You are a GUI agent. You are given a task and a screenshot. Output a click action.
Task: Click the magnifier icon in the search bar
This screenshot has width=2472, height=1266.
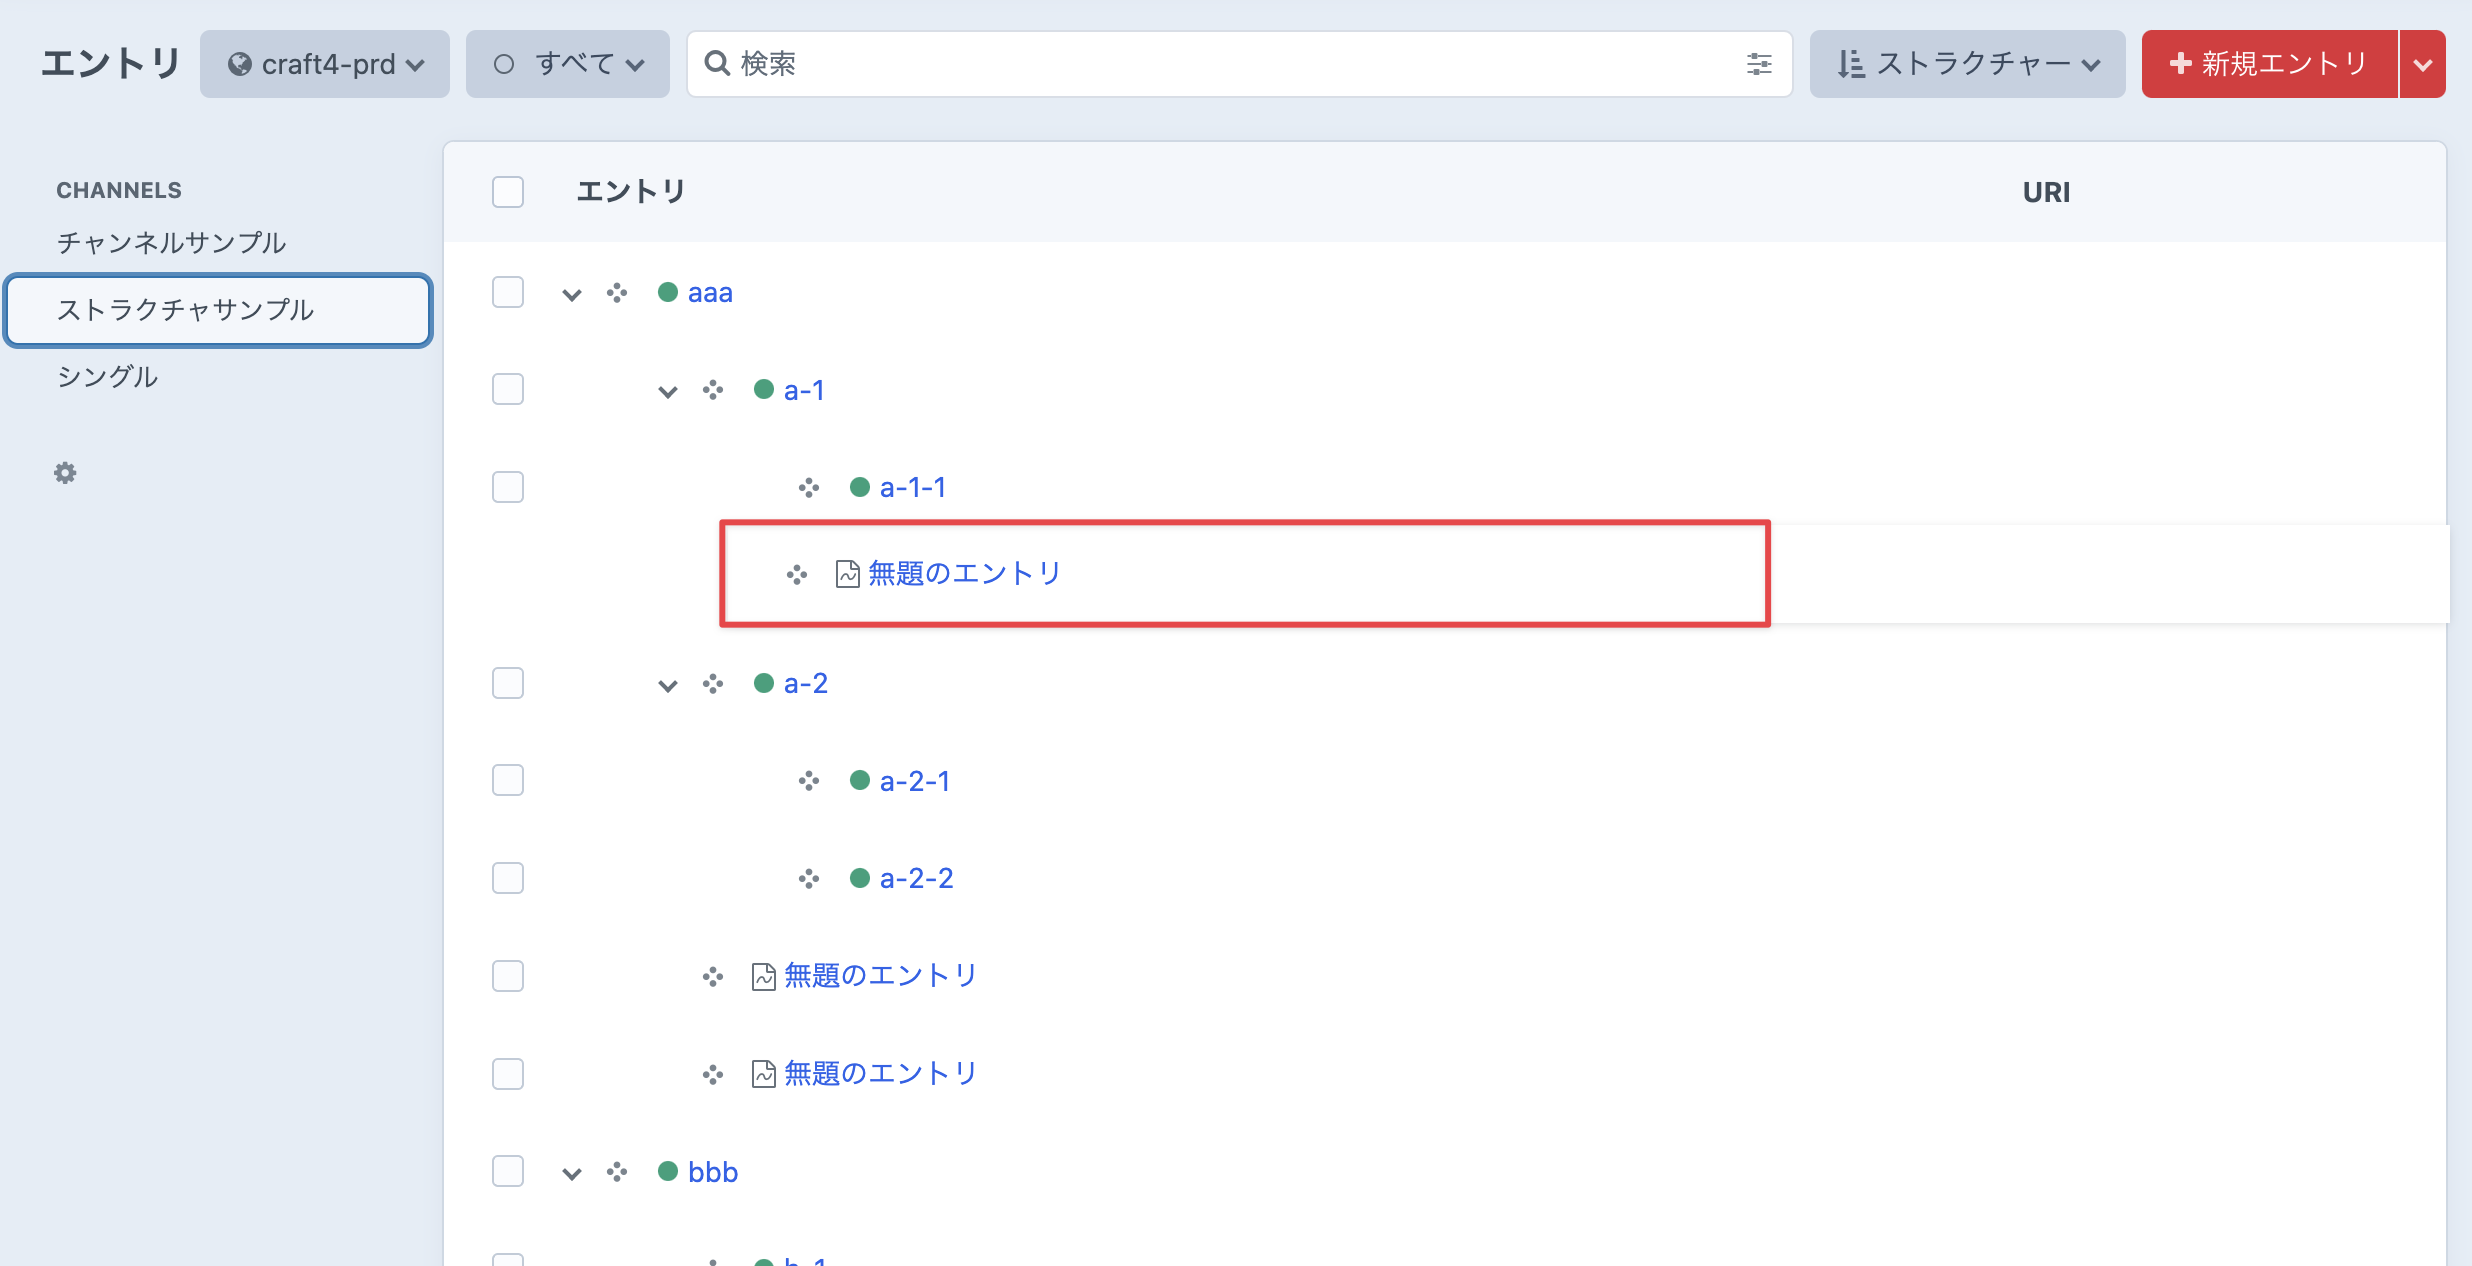coord(716,63)
